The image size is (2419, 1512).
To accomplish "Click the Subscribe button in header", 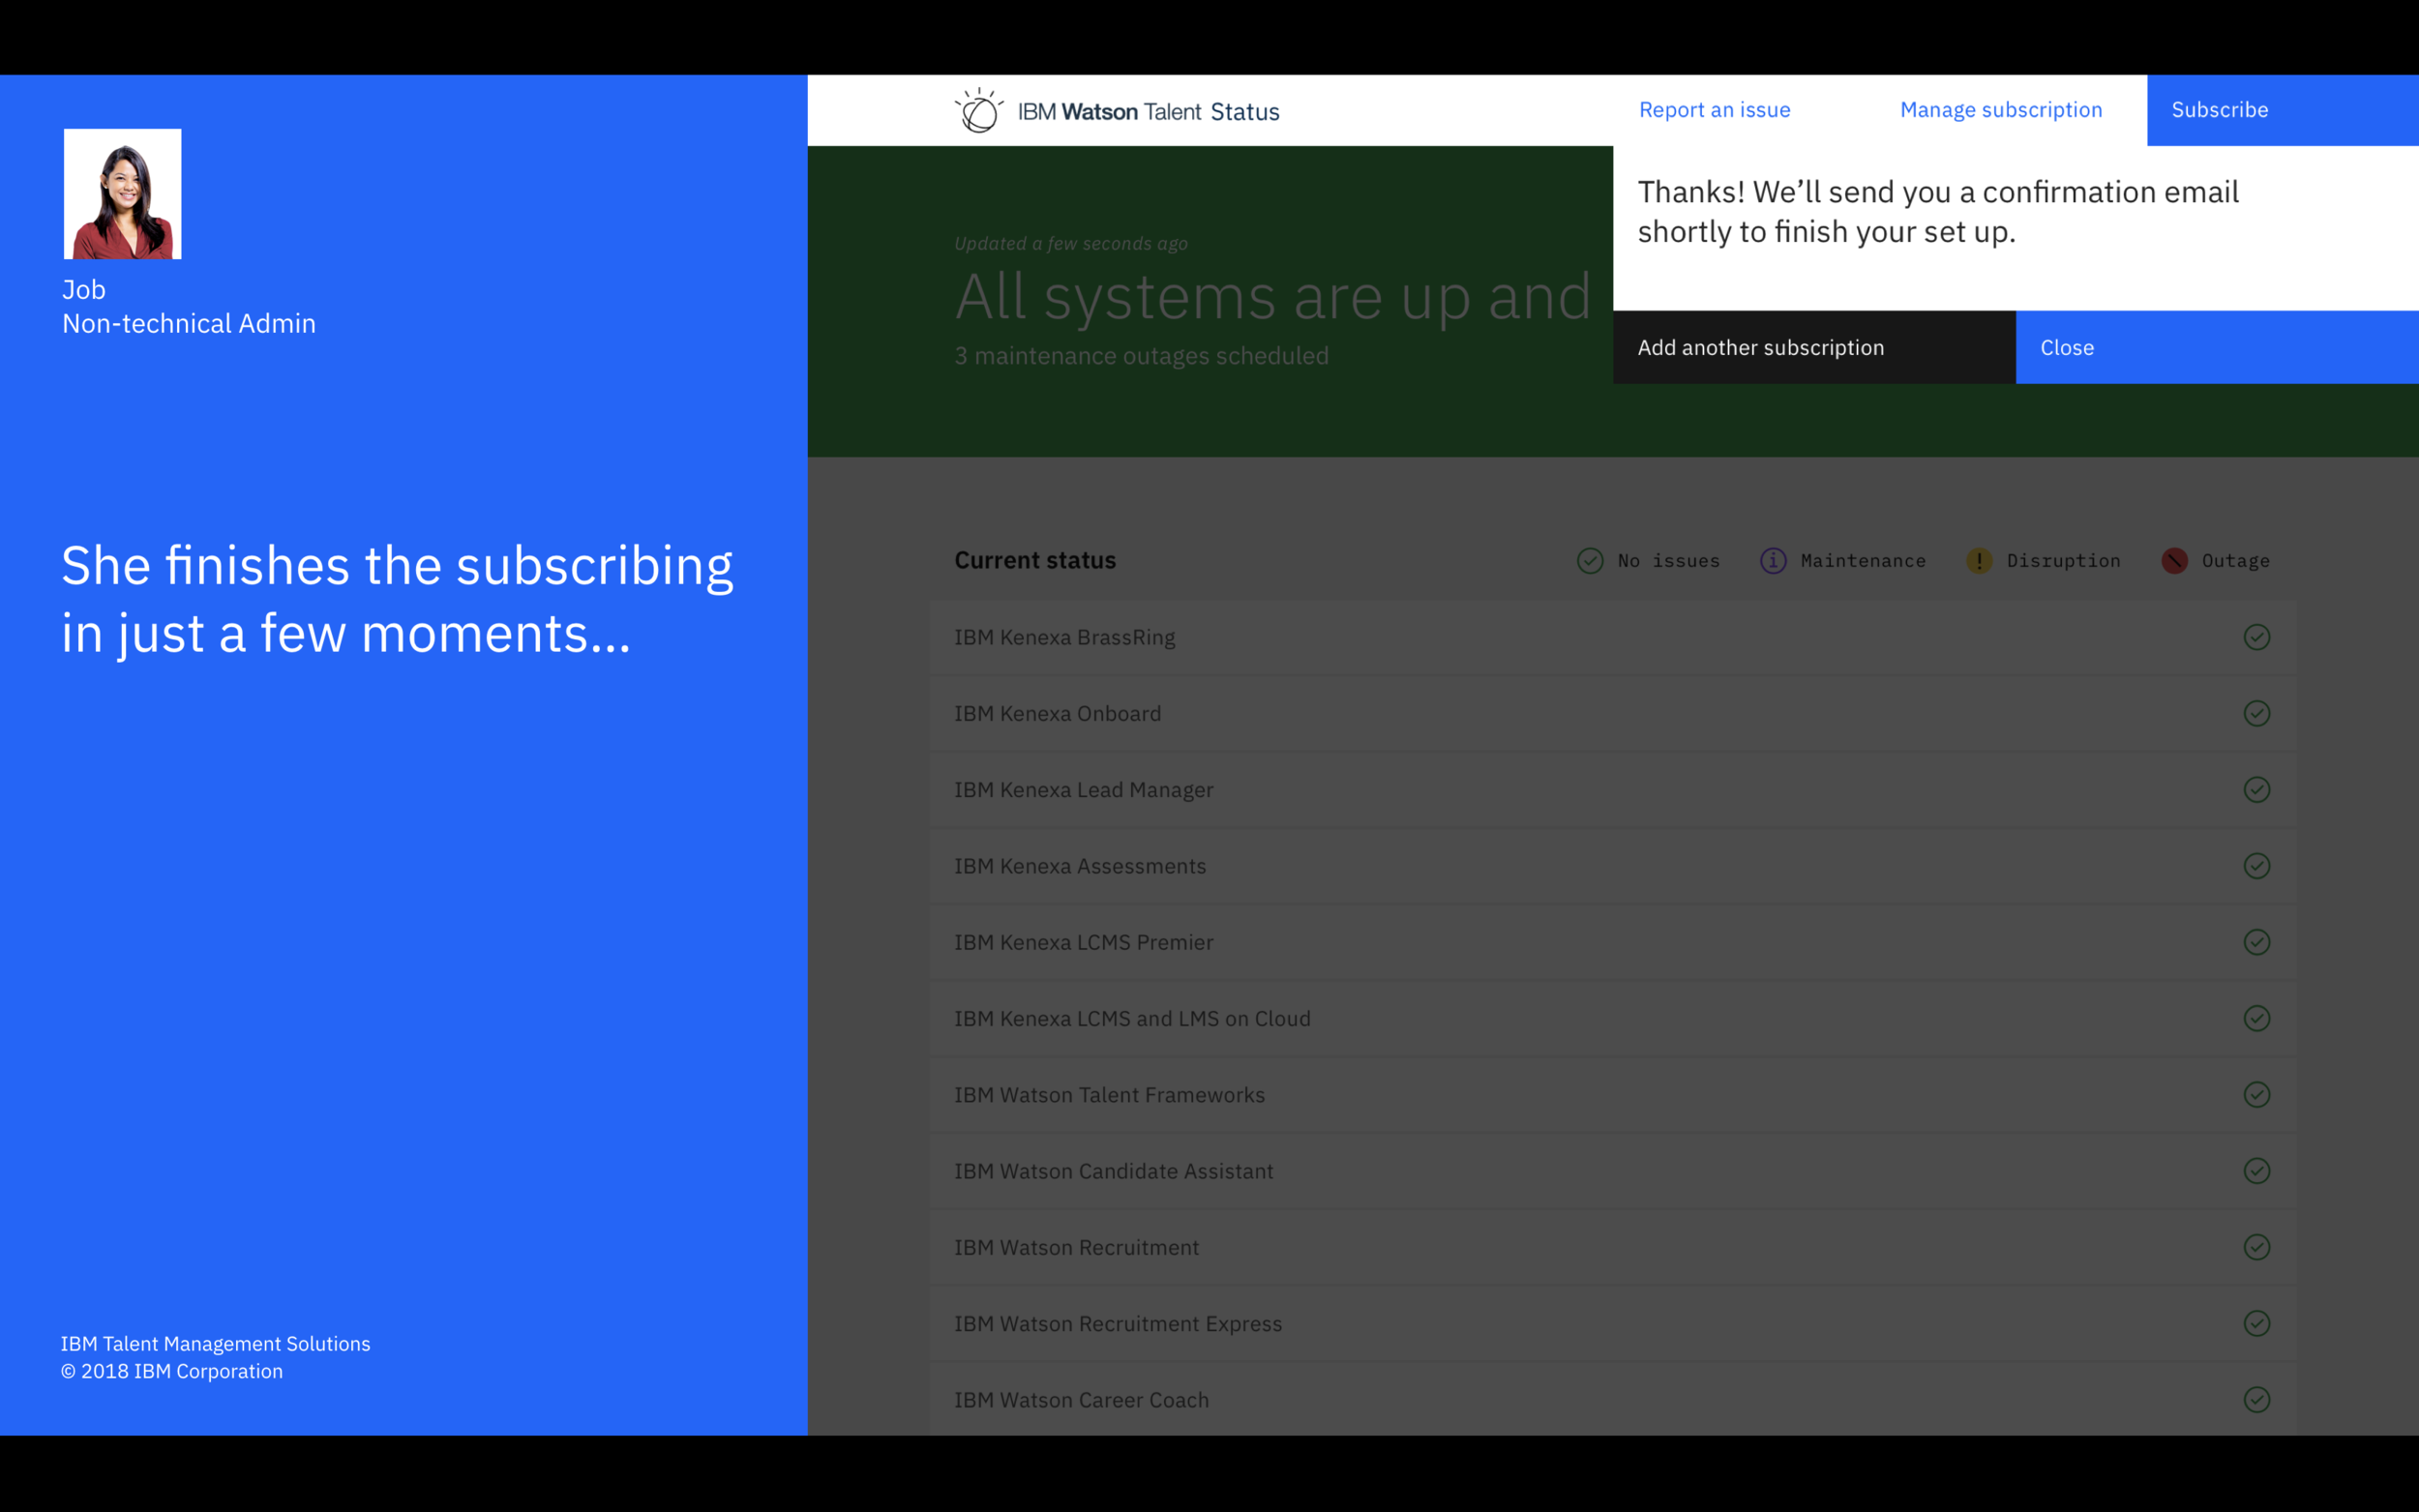I will [2282, 110].
